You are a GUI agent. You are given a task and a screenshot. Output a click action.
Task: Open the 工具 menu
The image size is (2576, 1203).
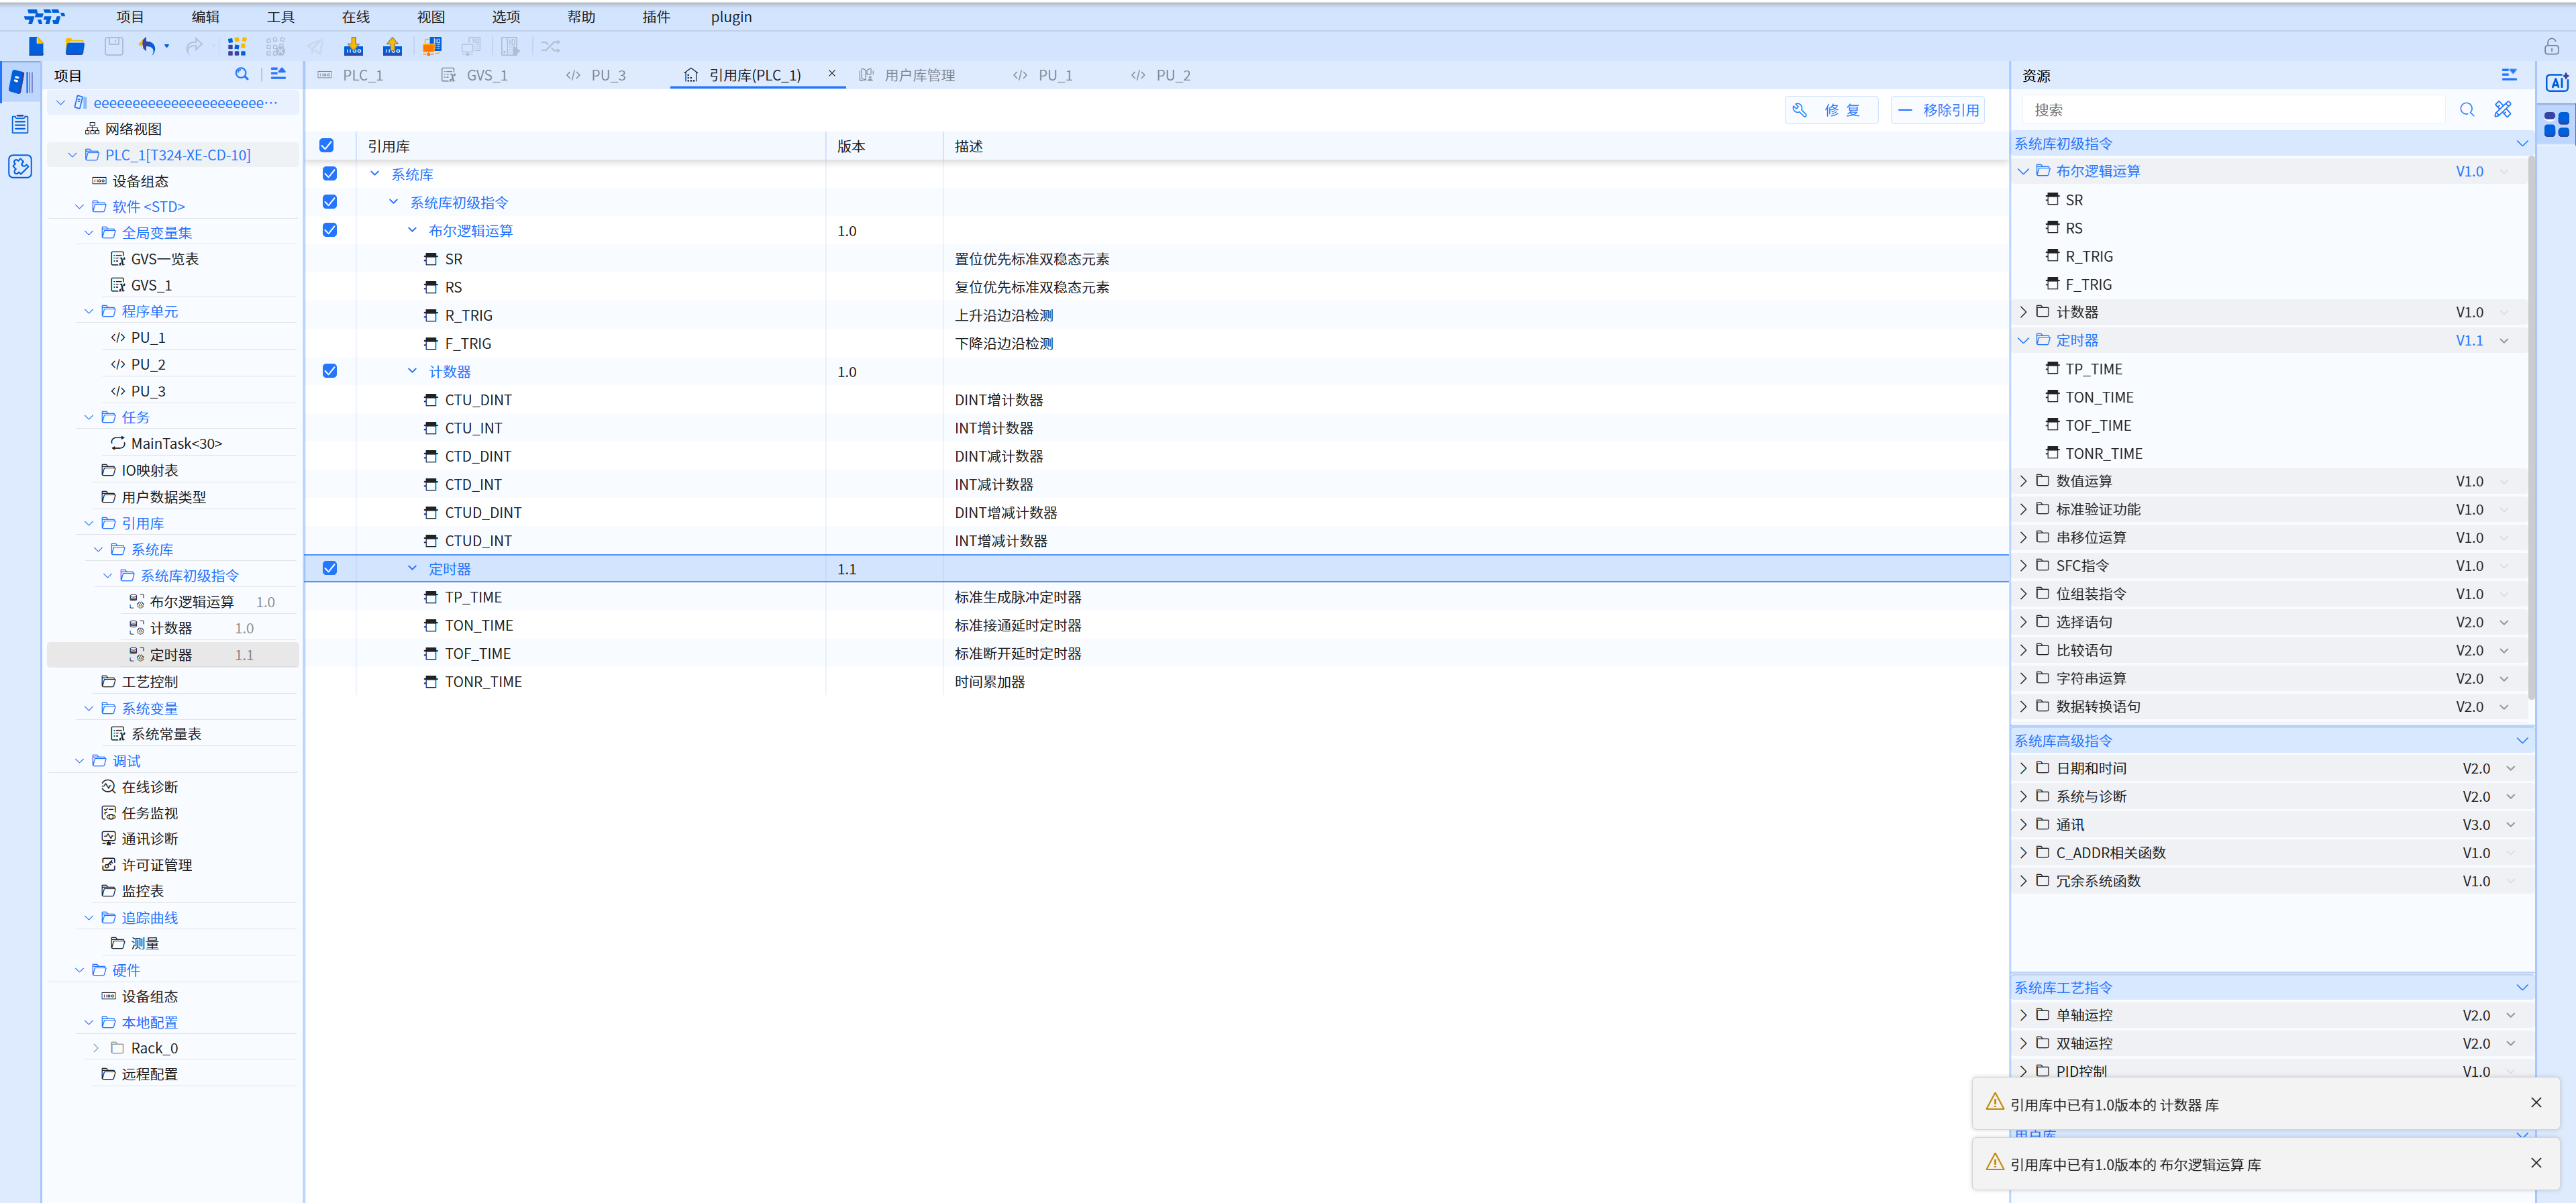click(x=280, y=17)
